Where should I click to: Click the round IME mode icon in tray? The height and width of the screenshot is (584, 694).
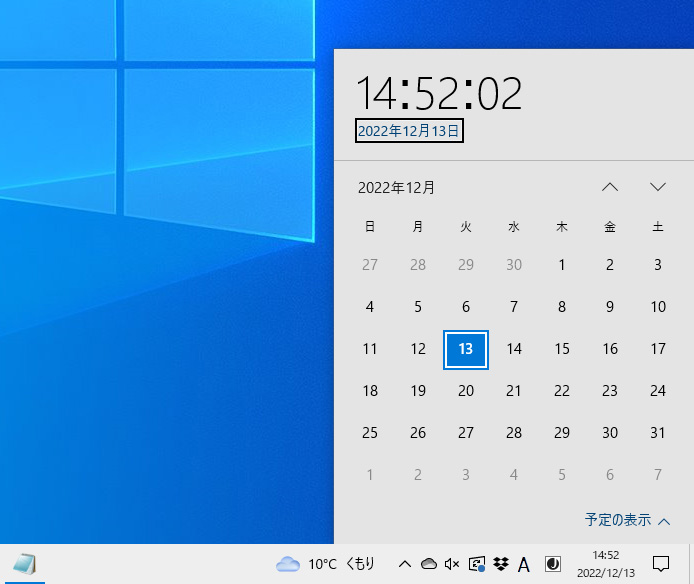pos(552,564)
